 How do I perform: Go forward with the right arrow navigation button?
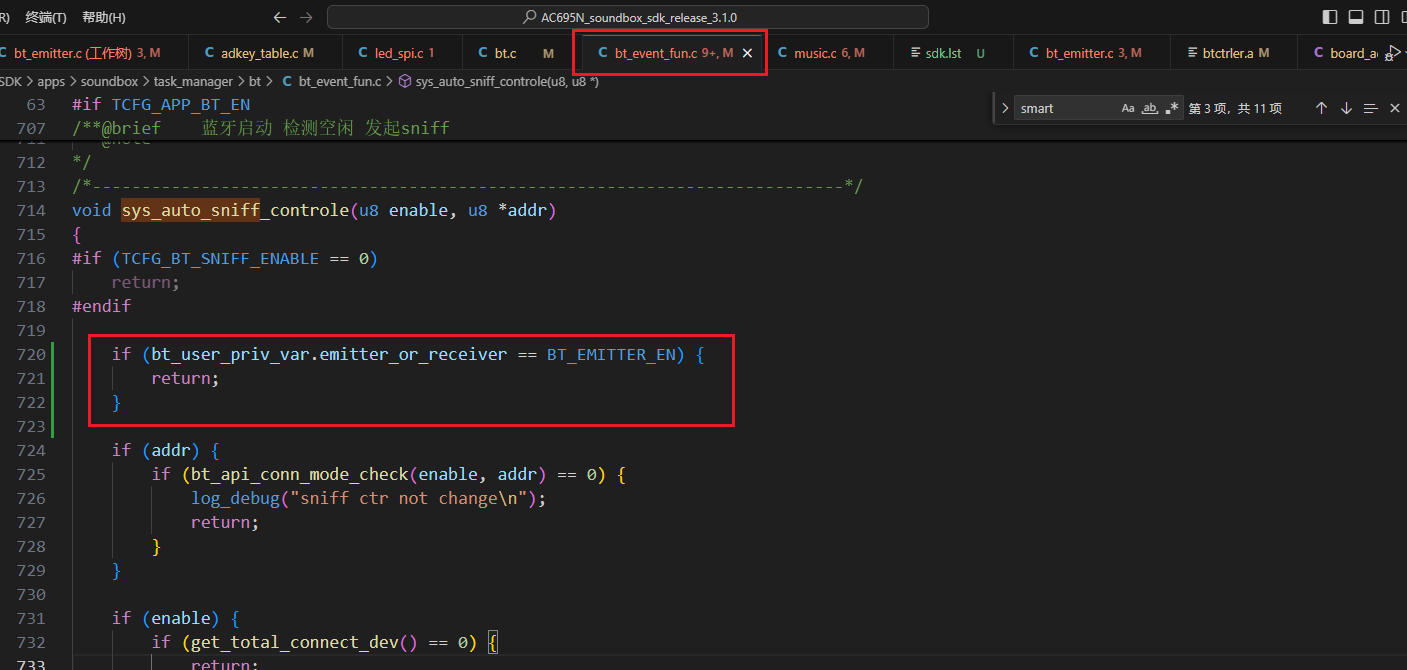click(306, 17)
